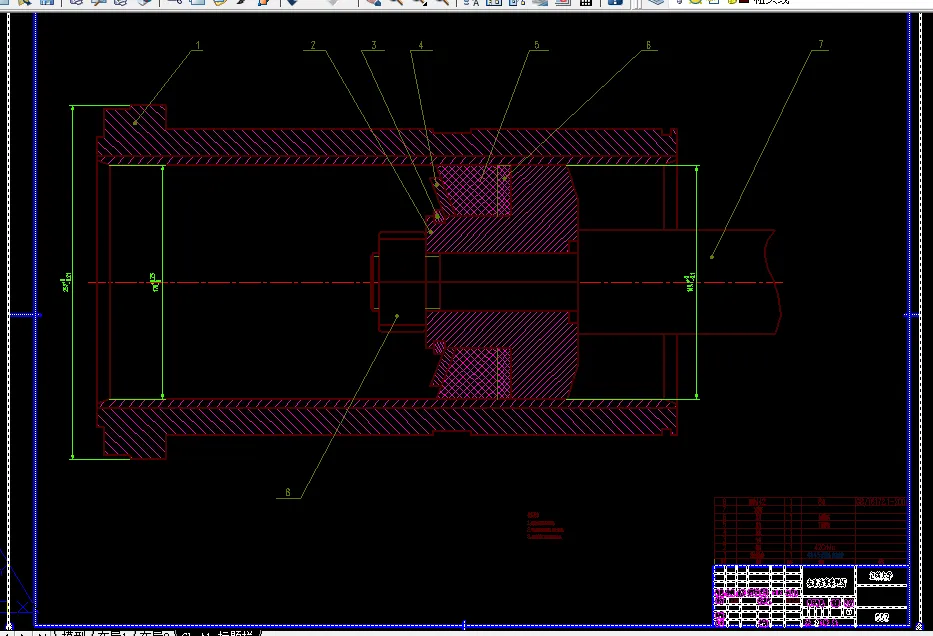933x636 pixels.
Task: Select part callout number 4
Action: (x=421, y=45)
